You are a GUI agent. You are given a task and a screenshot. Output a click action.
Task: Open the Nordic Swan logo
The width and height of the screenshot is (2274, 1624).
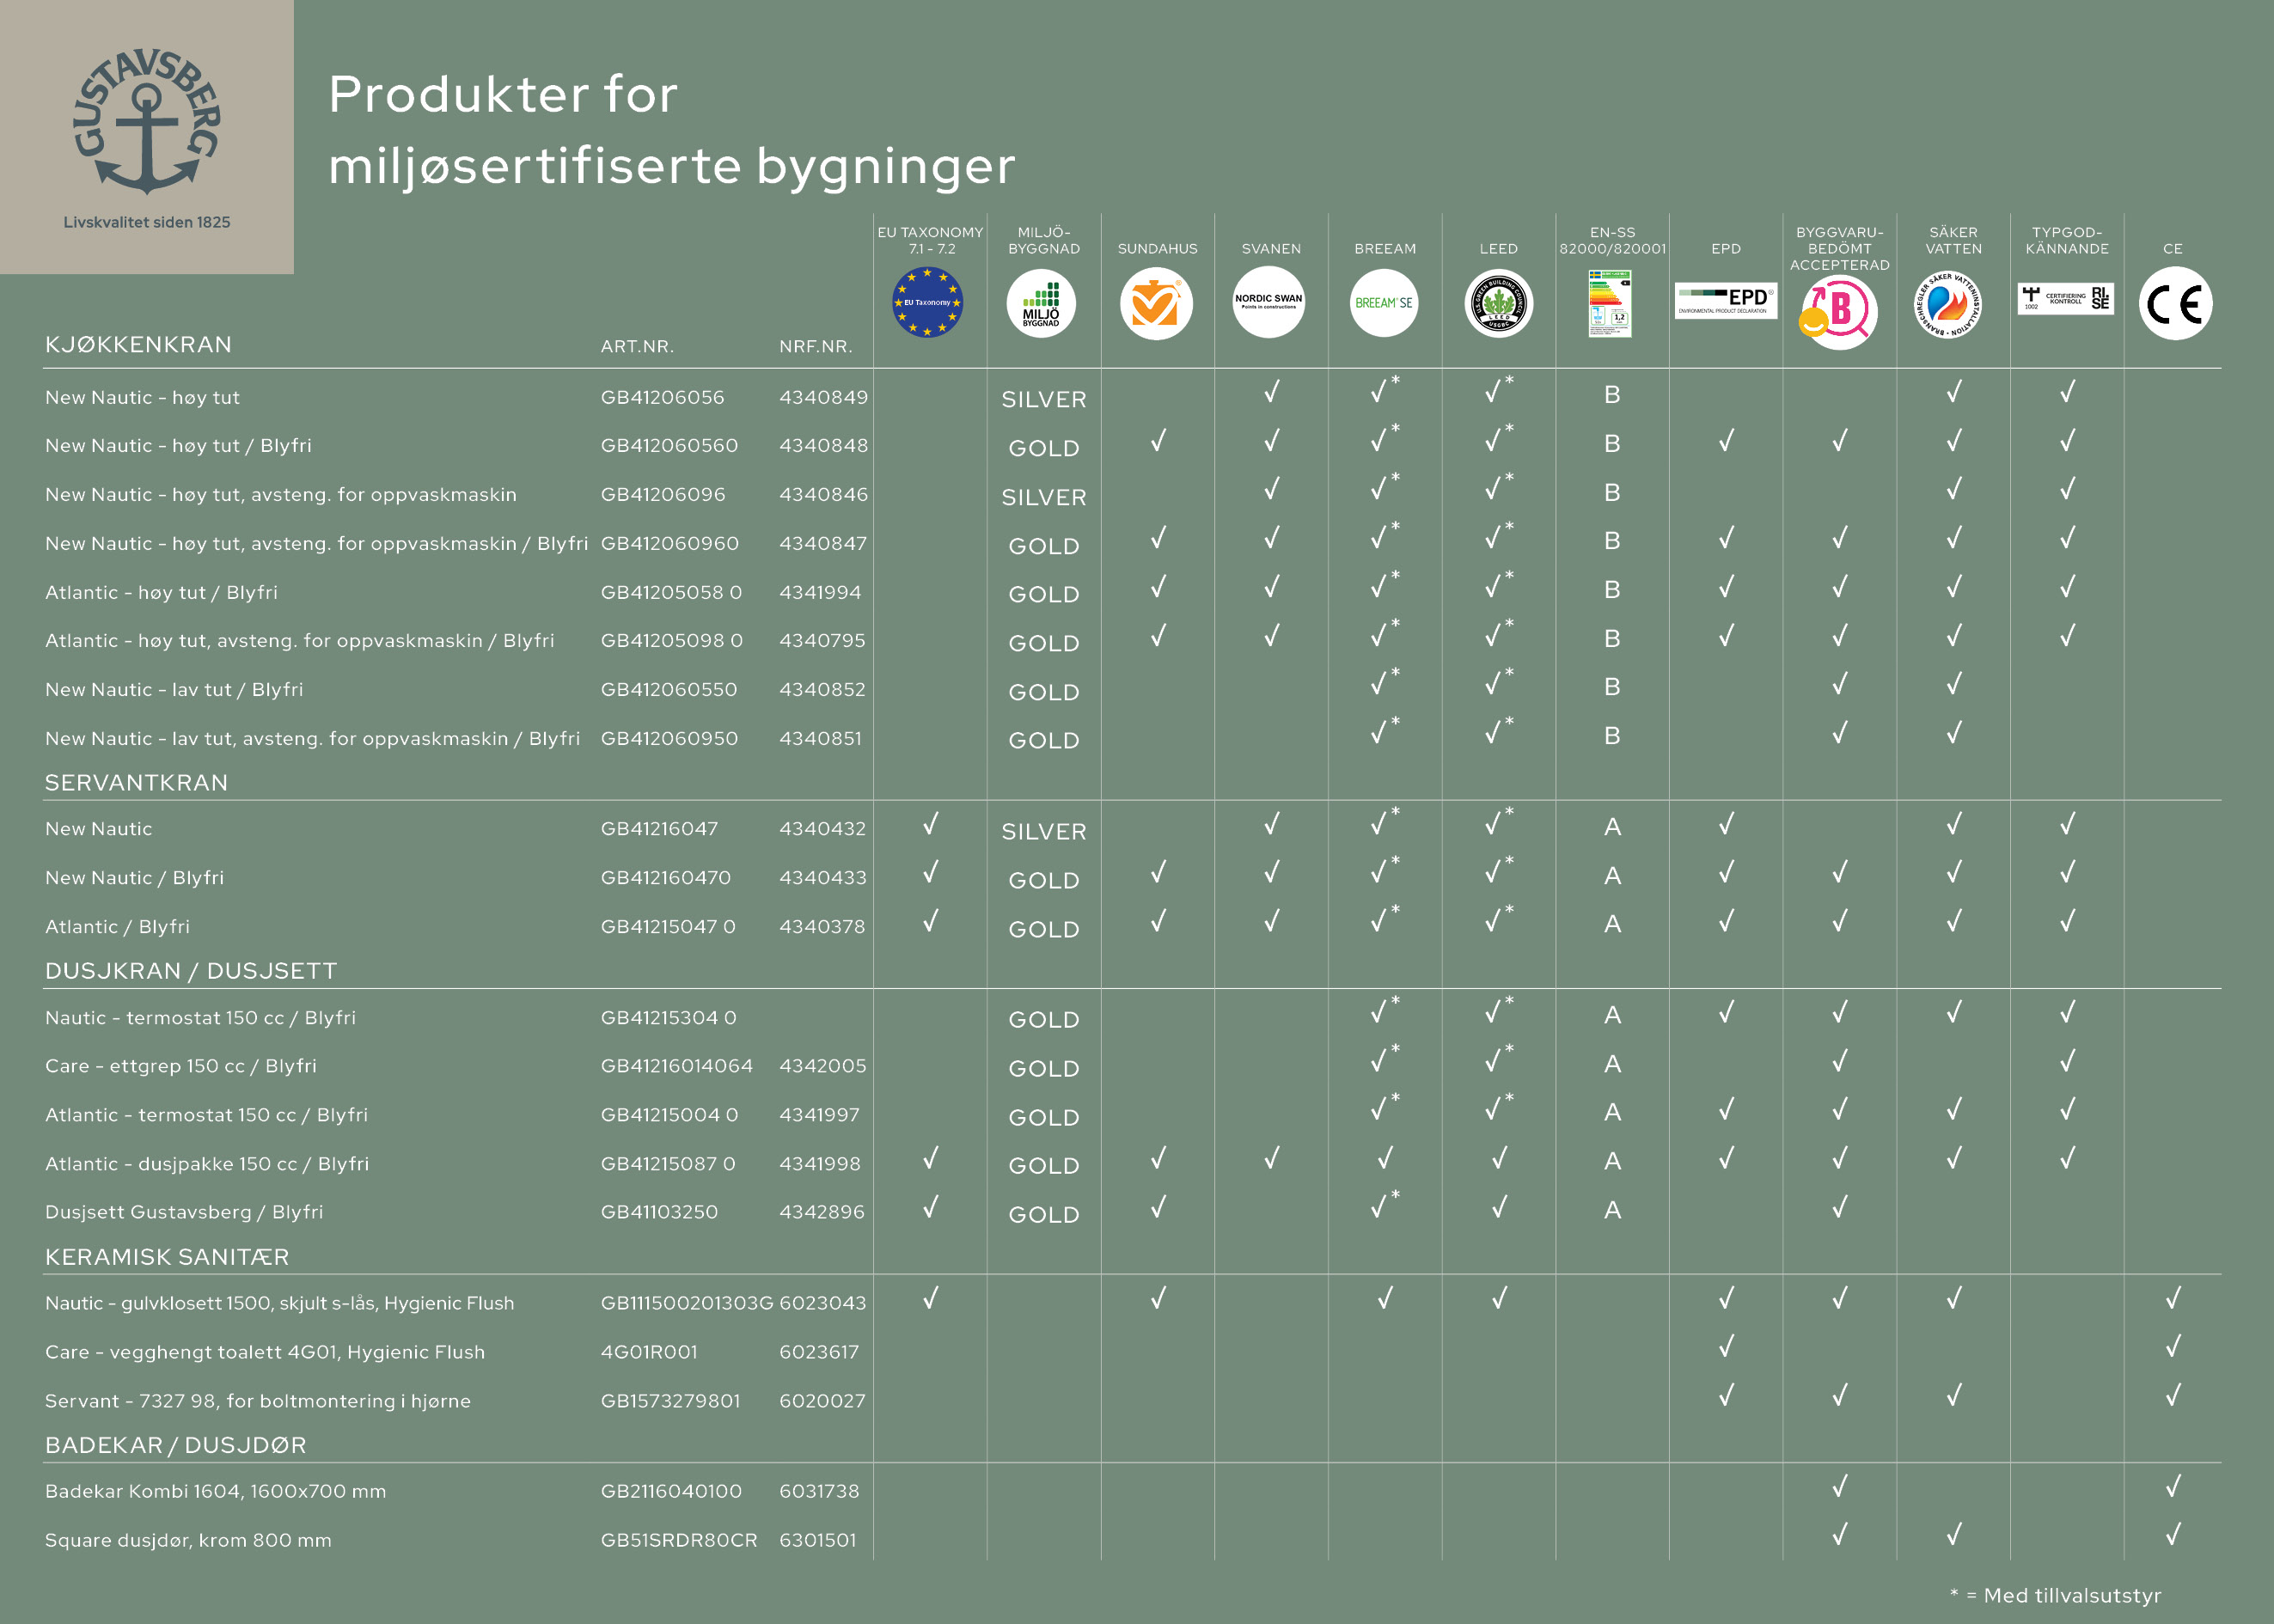click(1269, 302)
